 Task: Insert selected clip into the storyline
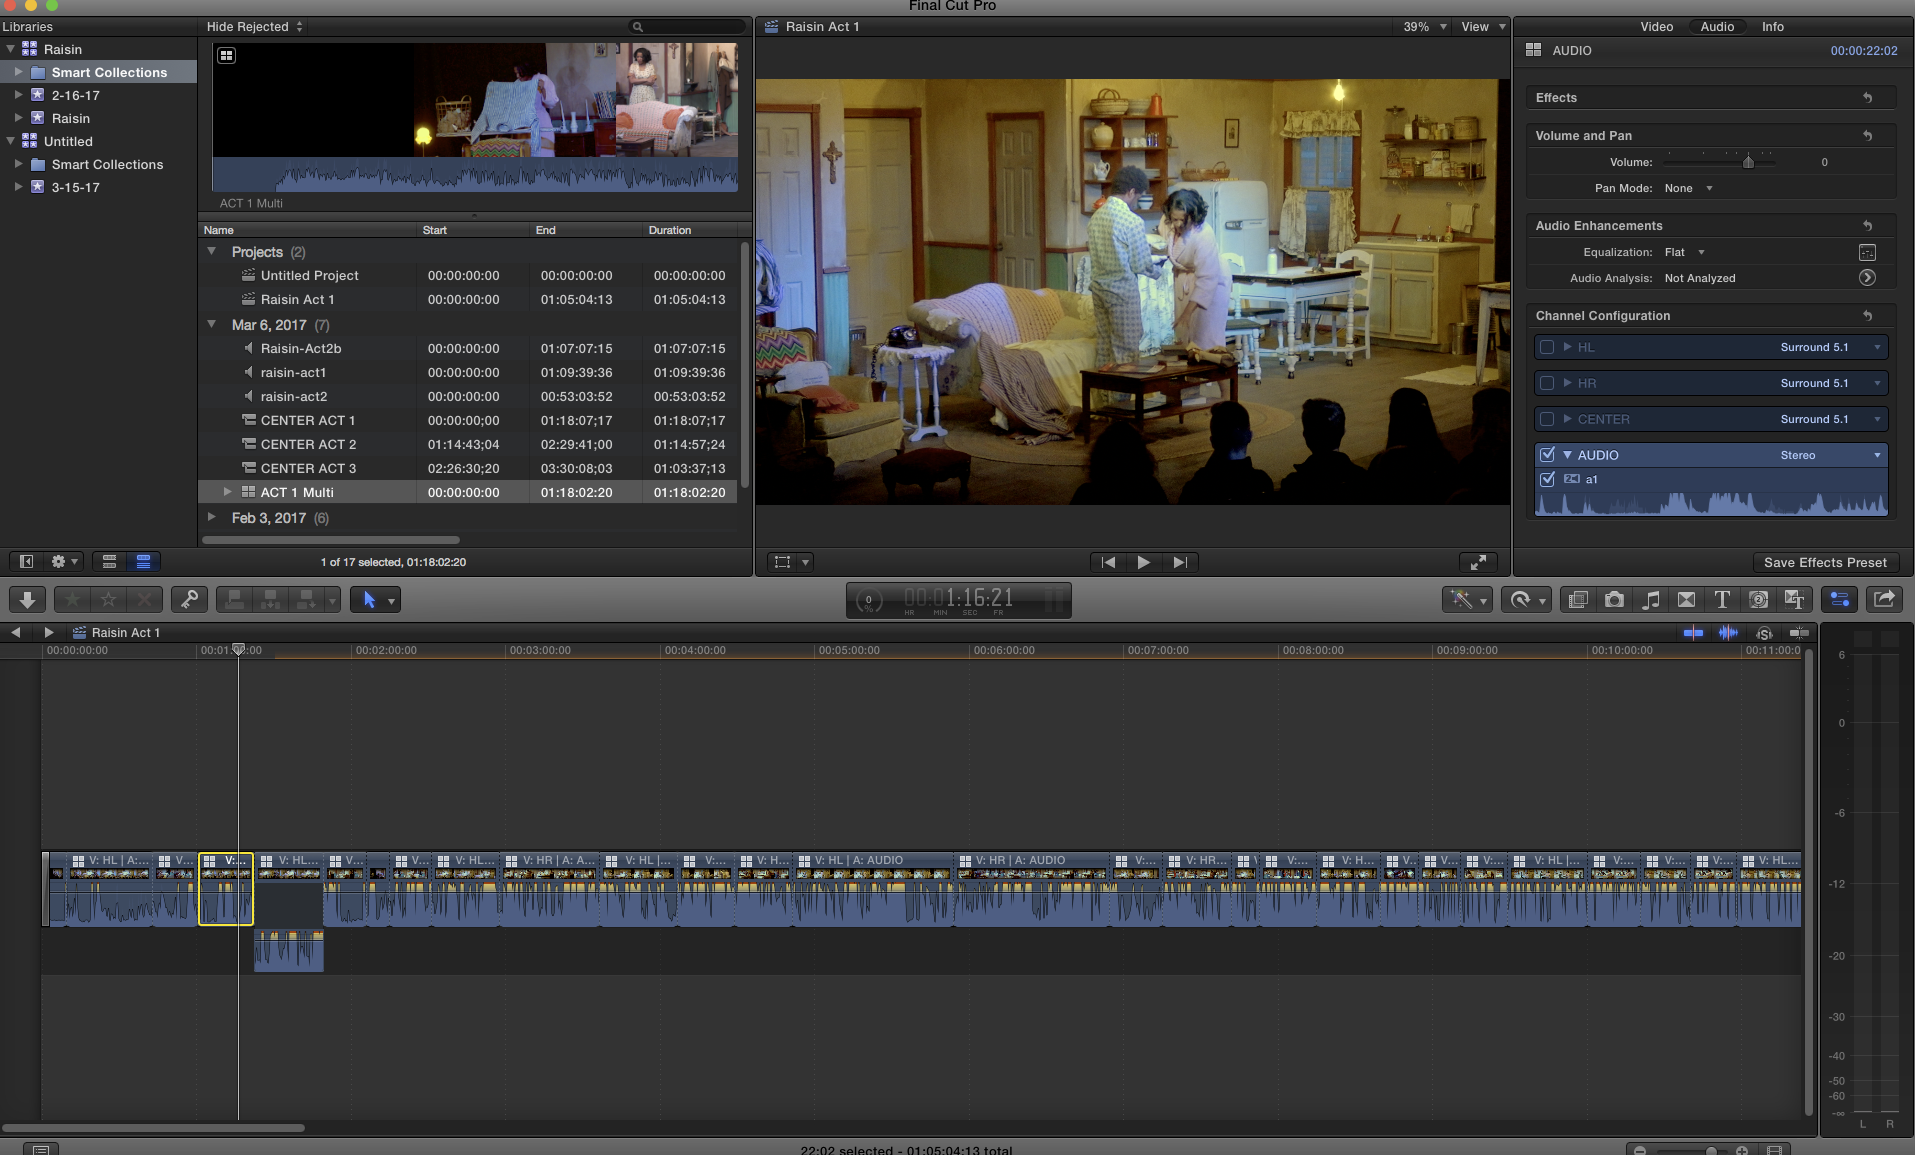tap(270, 599)
